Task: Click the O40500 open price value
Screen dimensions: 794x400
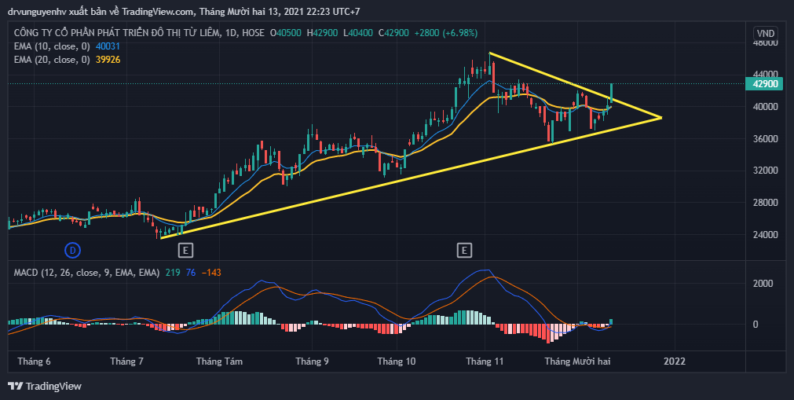Action: point(286,33)
